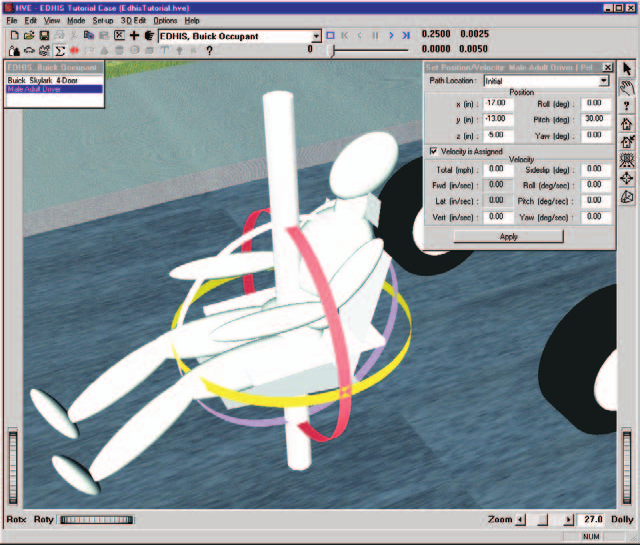Click the Paste icon in toolbar
This screenshot has width=640, height=545.
(x=104, y=36)
